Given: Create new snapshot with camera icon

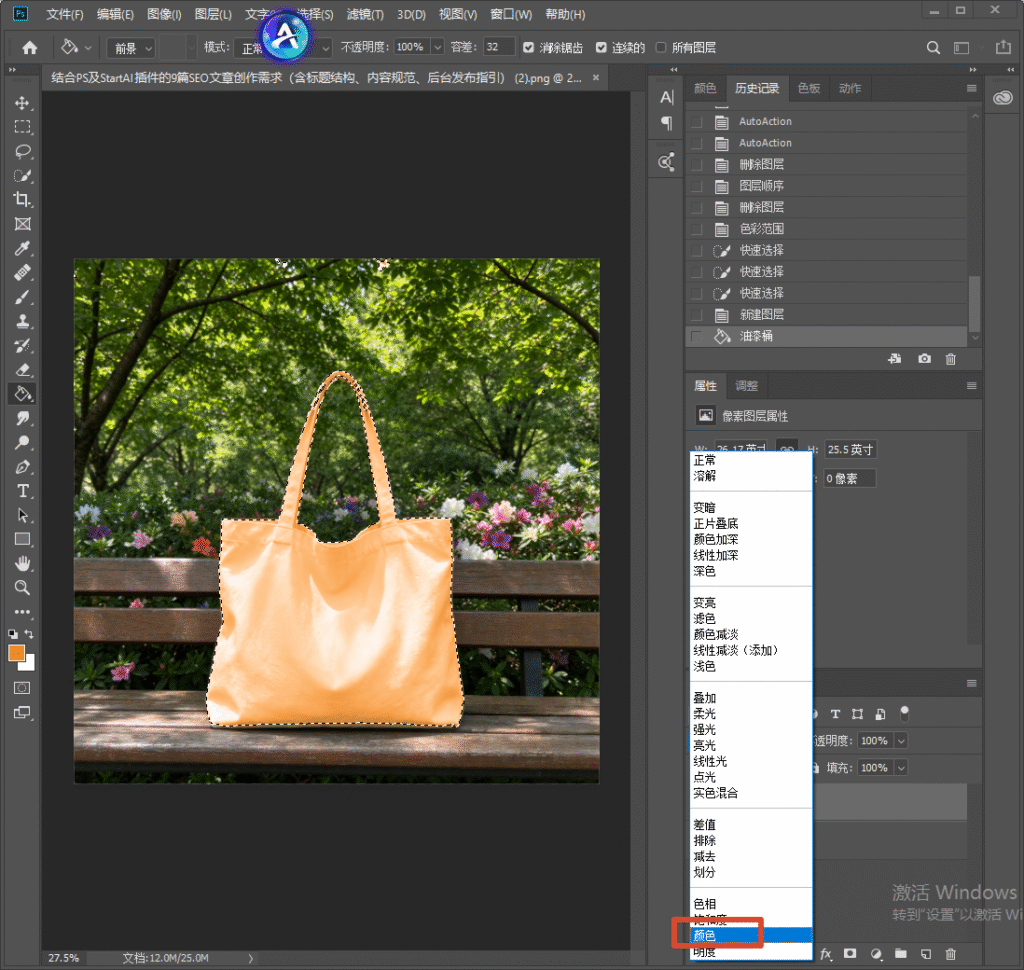Looking at the screenshot, I should point(924,359).
